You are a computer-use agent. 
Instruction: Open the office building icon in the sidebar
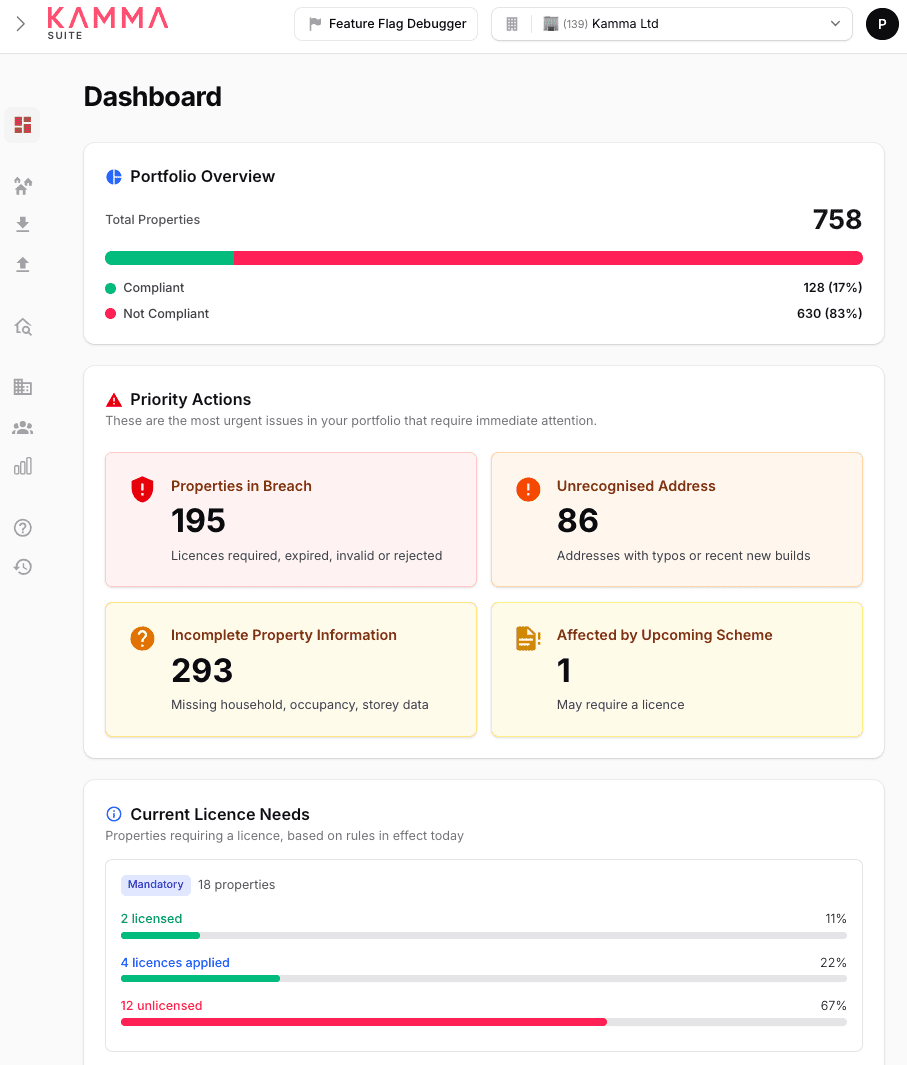[x=22, y=386]
